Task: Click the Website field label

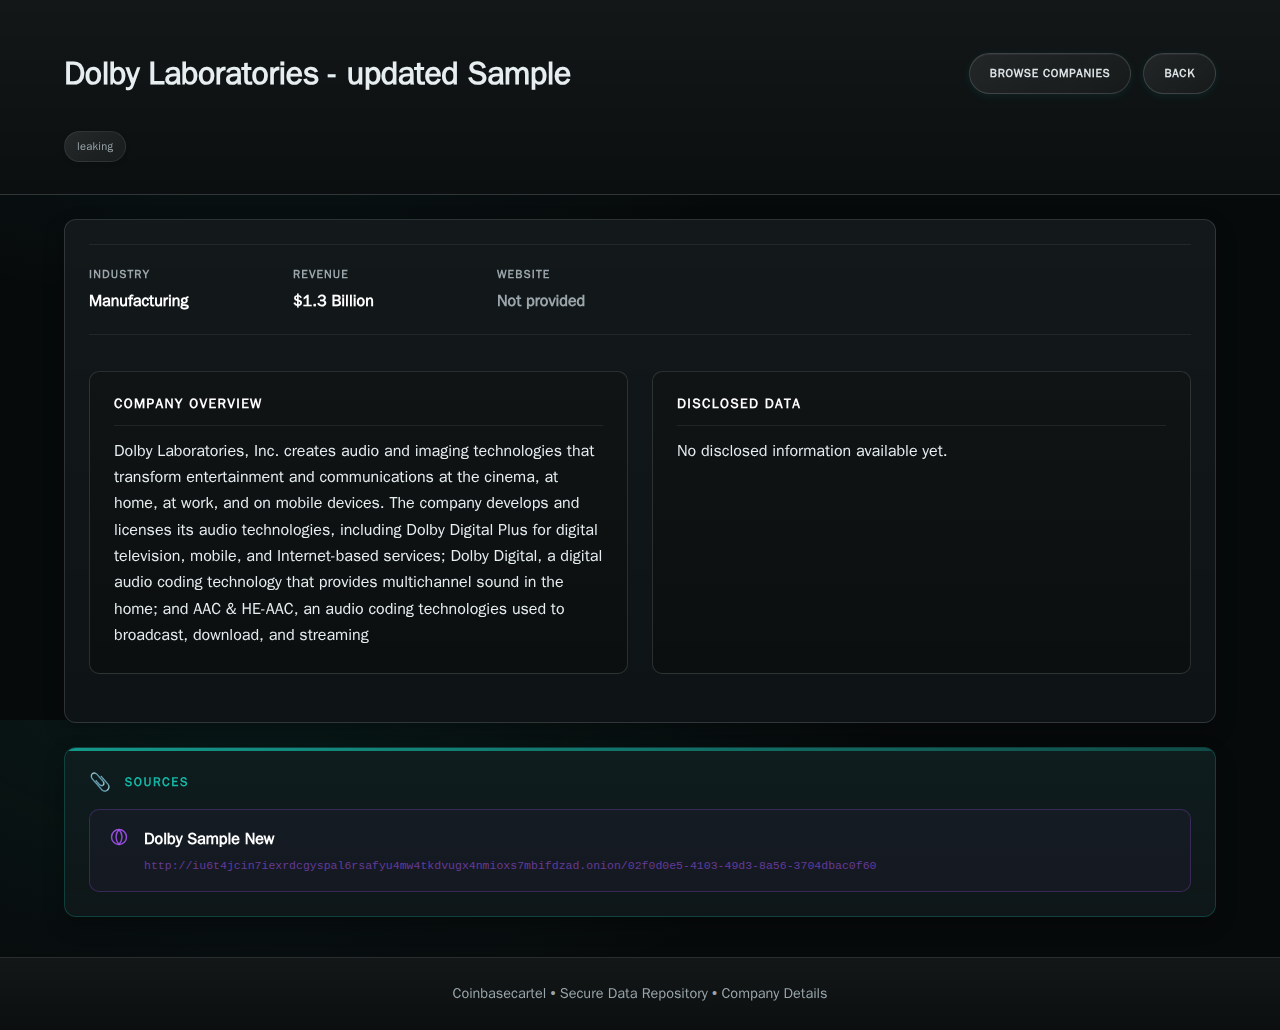Action: tap(523, 274)
